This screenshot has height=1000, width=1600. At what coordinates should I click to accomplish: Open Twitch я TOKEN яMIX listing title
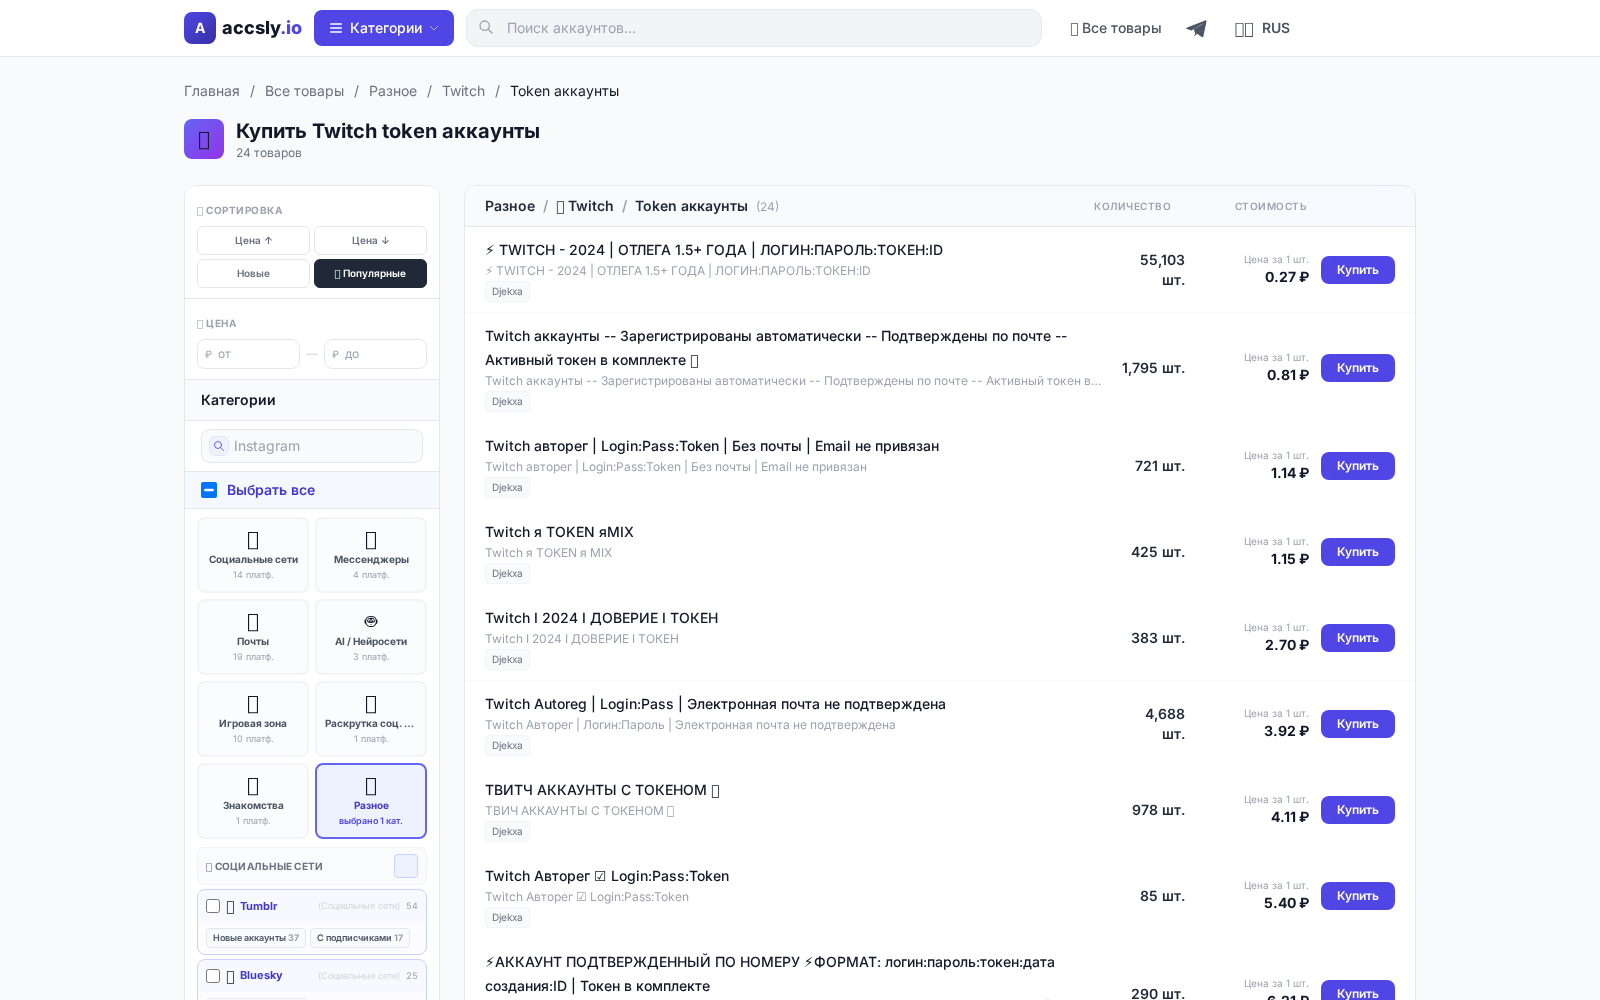point(559,532)
